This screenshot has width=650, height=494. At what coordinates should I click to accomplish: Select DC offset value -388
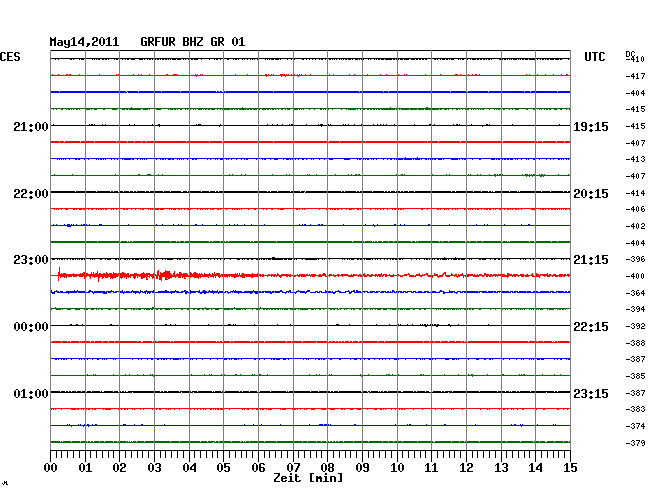pyautogui.click(x=635, y=343)
